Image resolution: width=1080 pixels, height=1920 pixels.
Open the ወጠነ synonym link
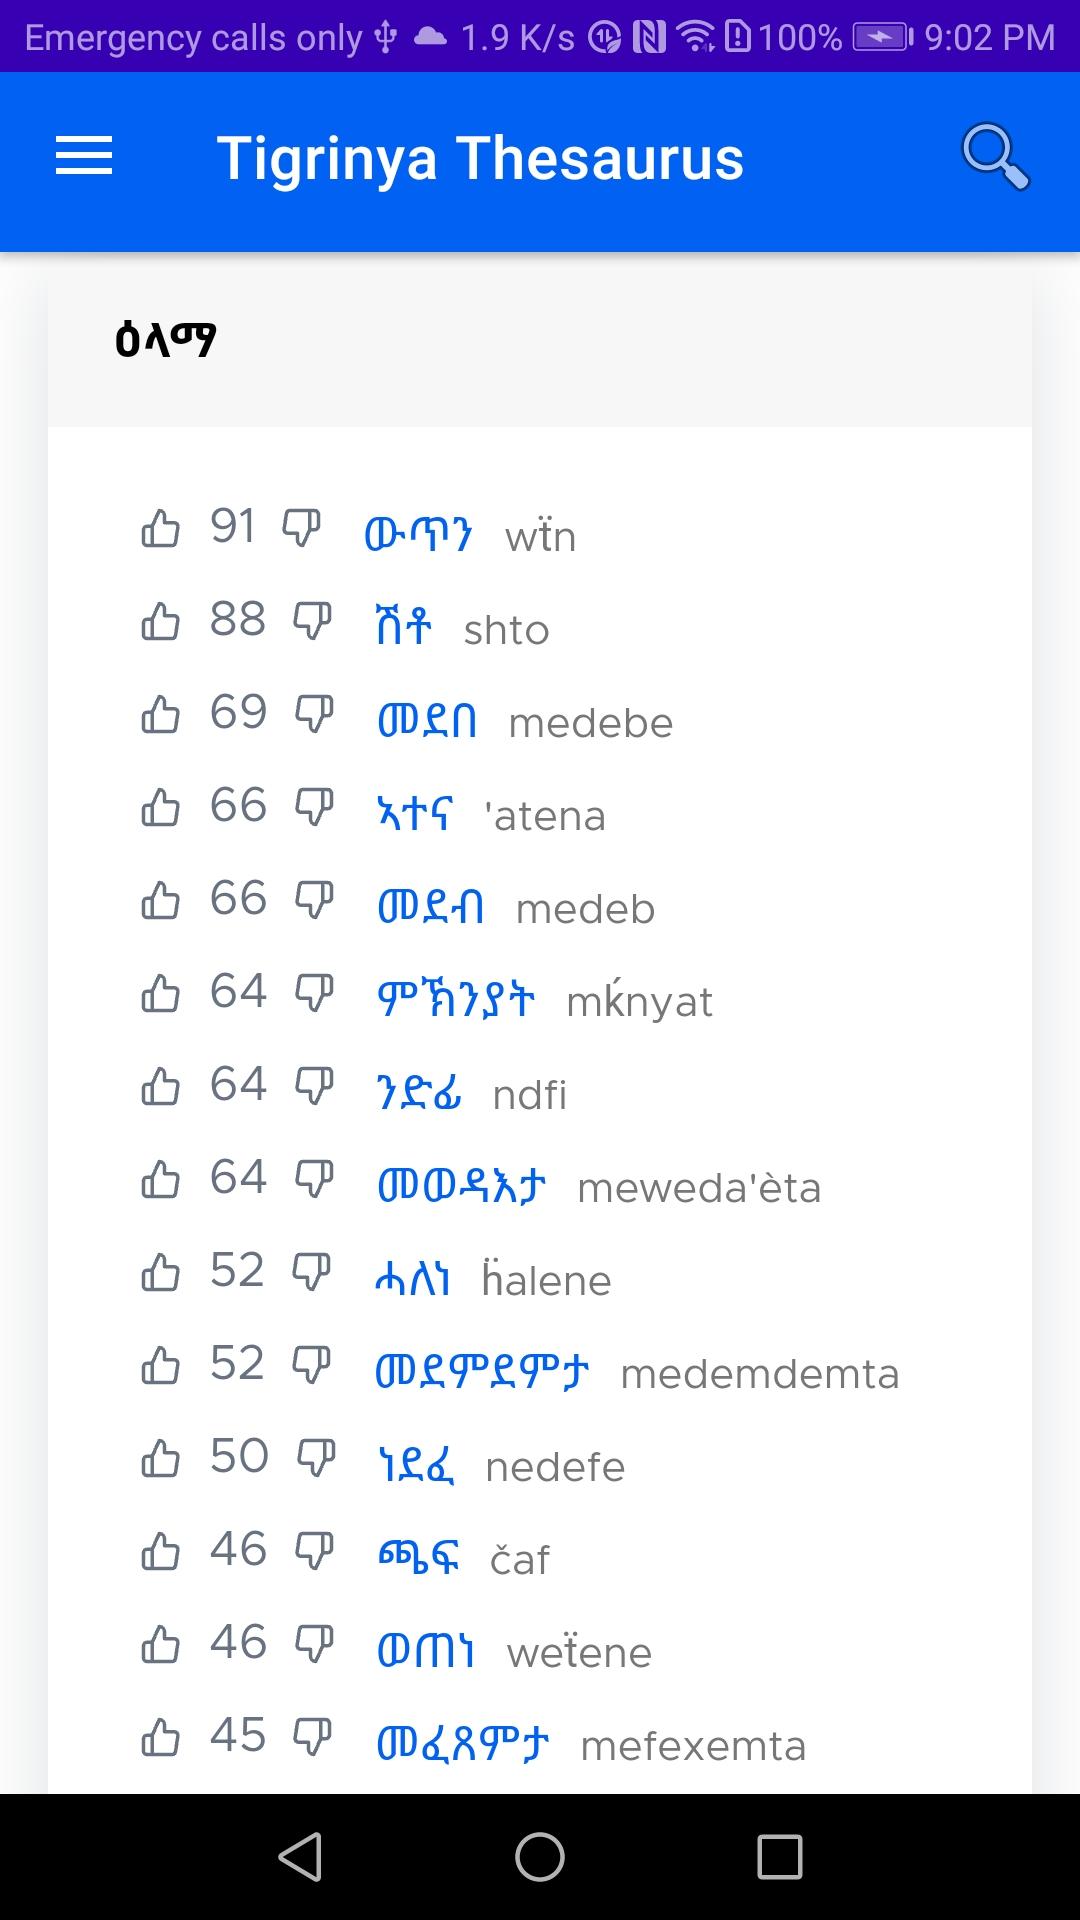[x=426, y=1651]
